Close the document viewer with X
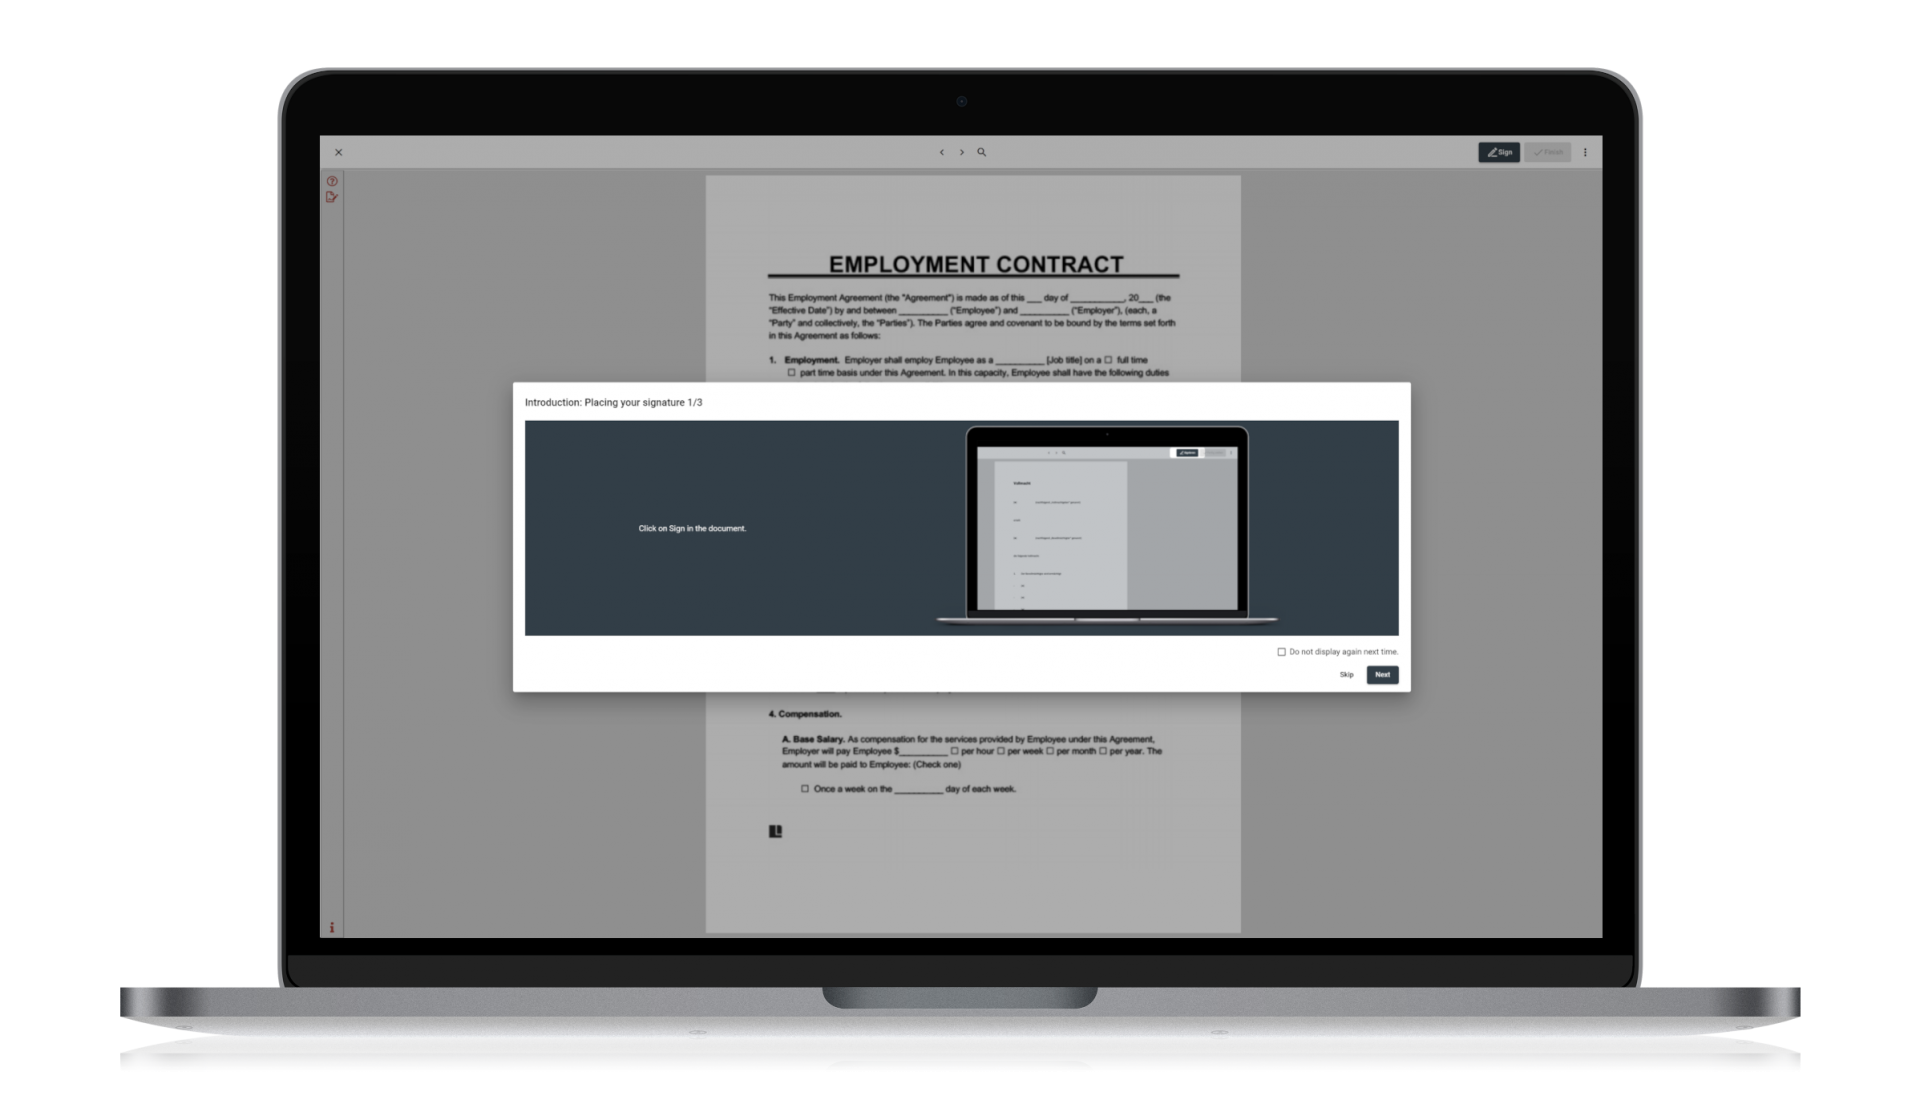This screenshot has width=1920, height=1104. coord(338,152)
